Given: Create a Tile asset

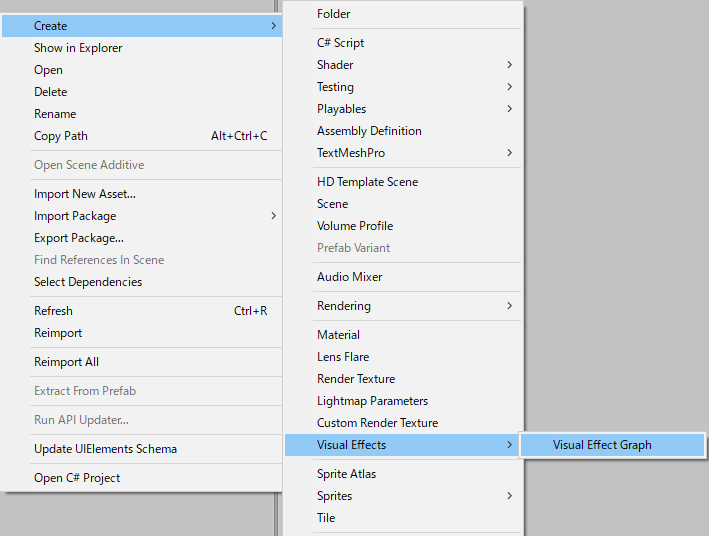Looking at the screenshot, I should coord(403,518).
